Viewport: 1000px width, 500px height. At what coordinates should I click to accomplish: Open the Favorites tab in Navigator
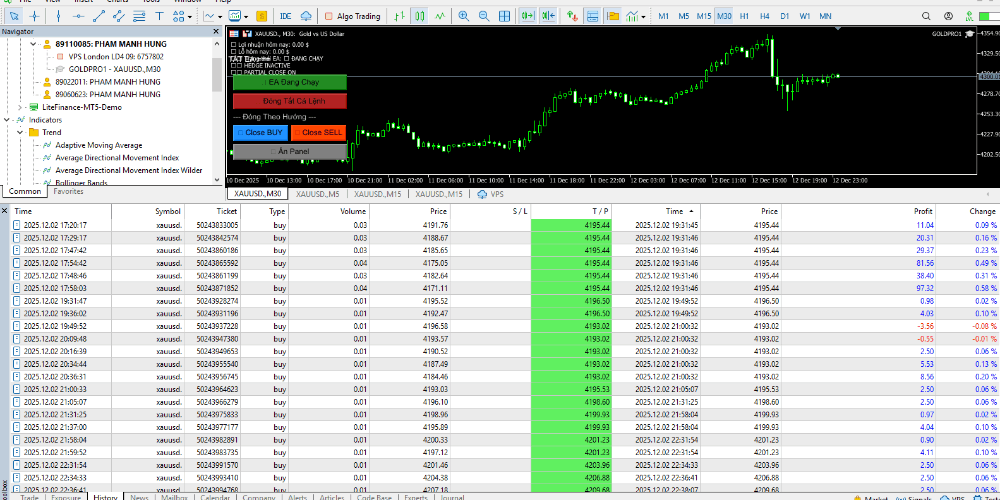click(x=69, y=191)
